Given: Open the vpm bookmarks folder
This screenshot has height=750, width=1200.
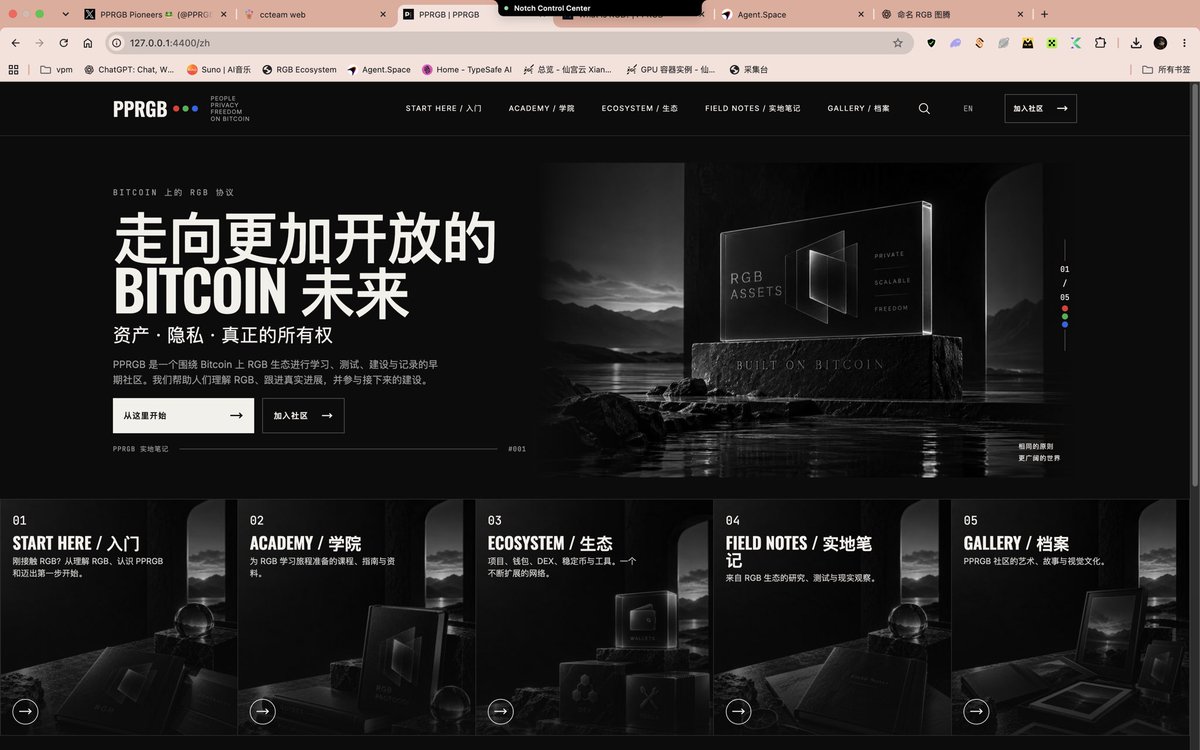Looking at the screenshot, I should click(x=56, y=70).
